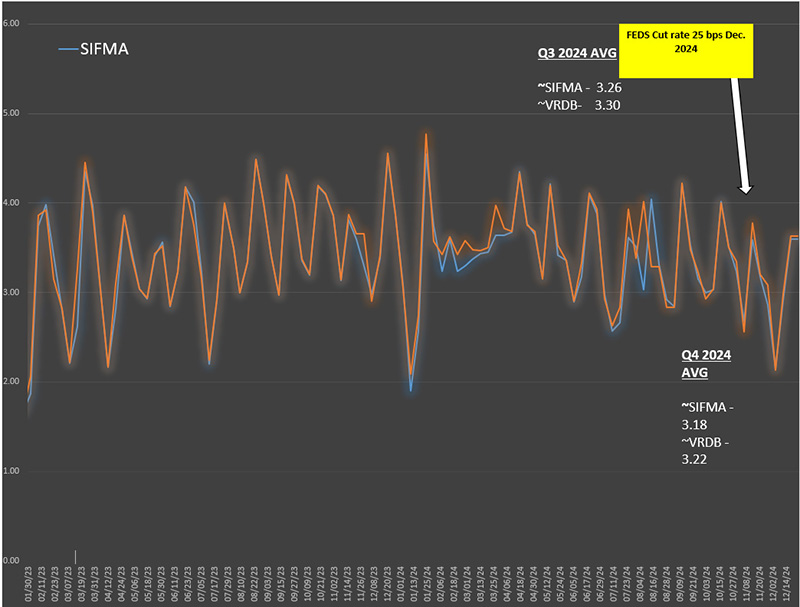Click the 10/09/23 date label

(x=308, y=584)
